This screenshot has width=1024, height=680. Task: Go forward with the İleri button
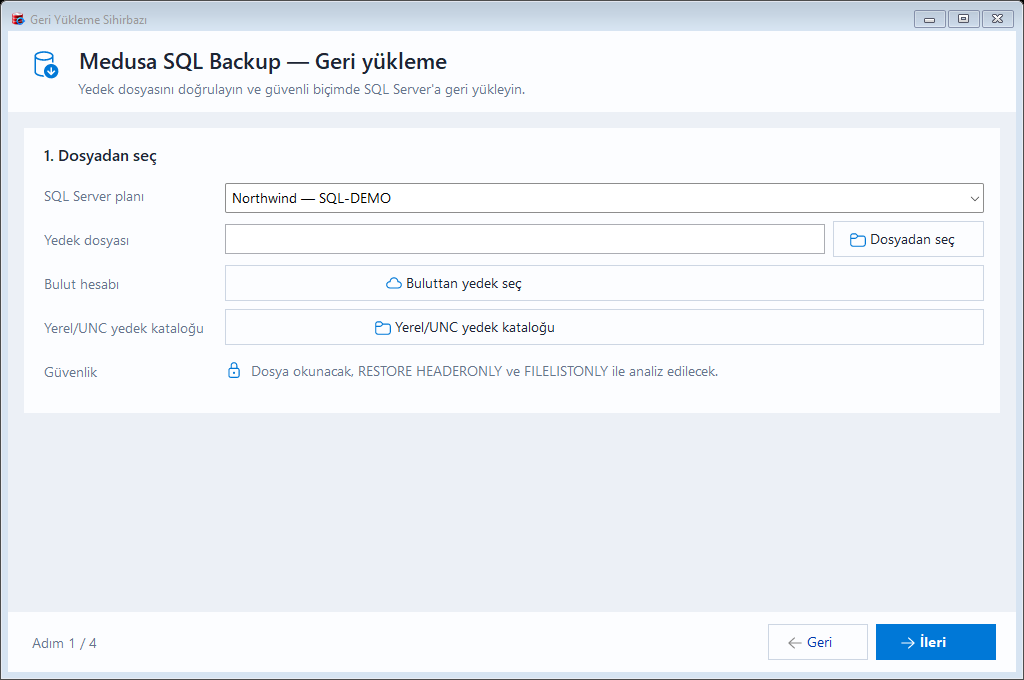[x=935, y=642]
